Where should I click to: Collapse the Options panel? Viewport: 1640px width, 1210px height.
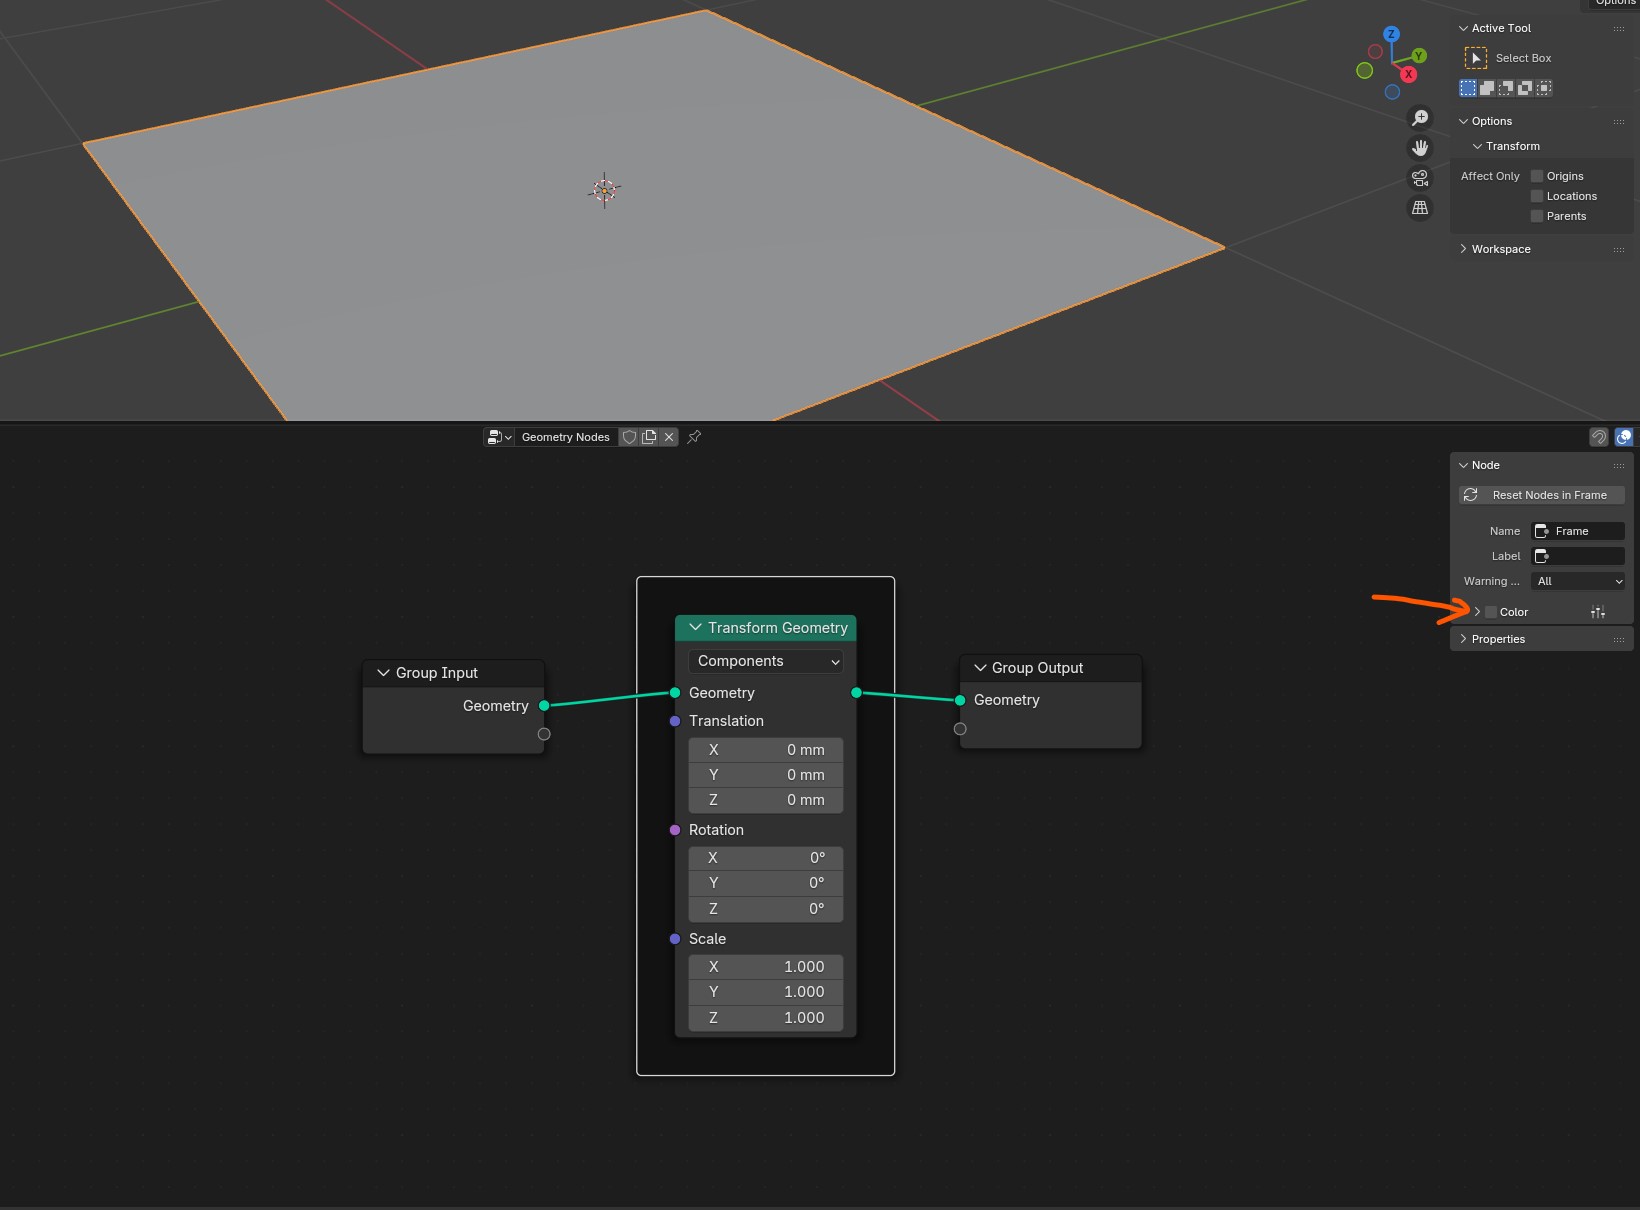point(1464,121)
